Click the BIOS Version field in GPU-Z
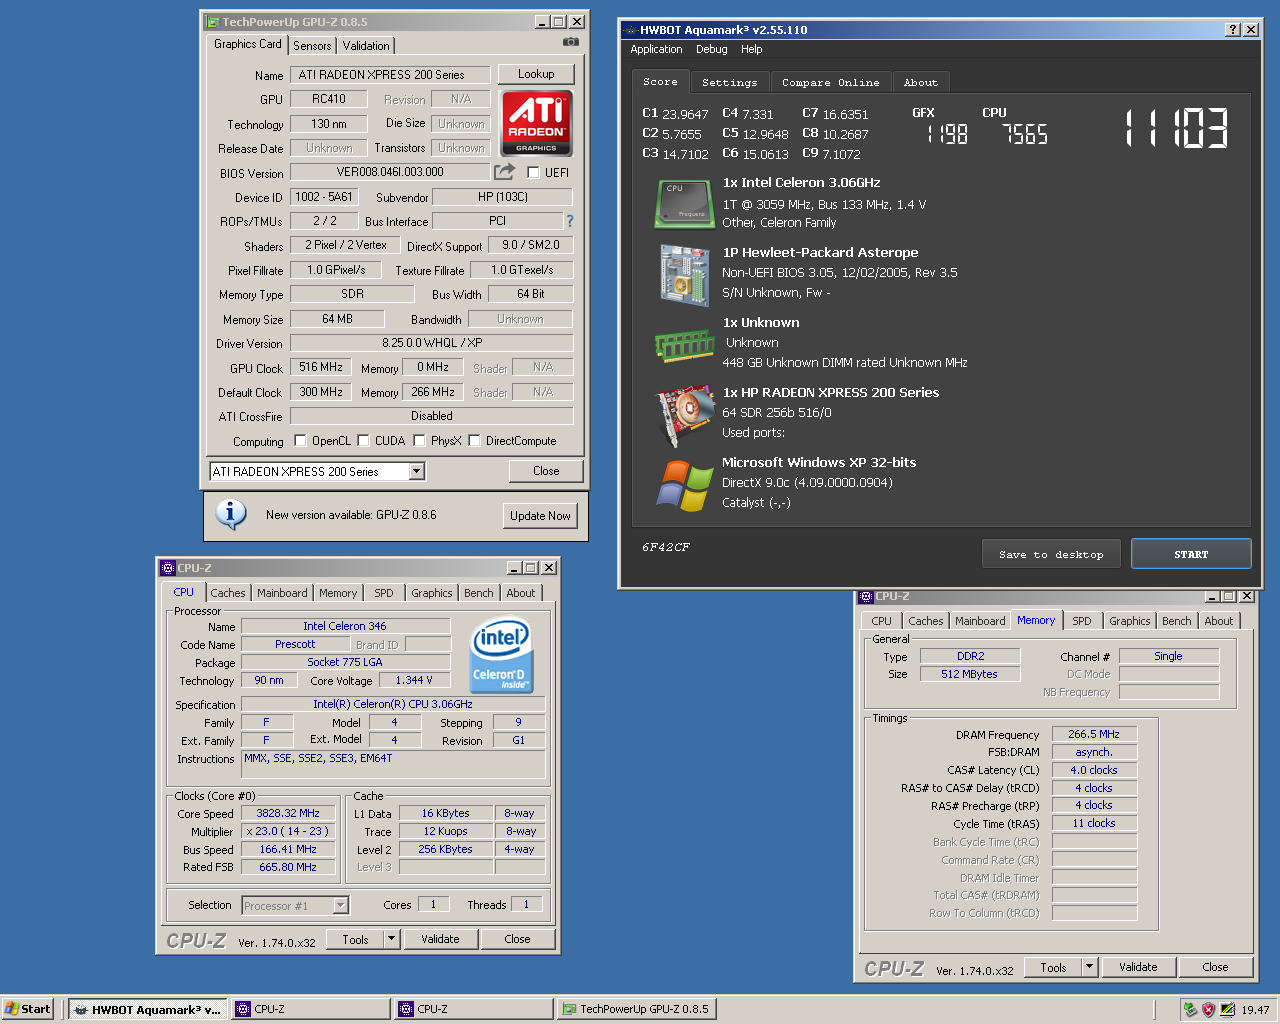 point(390,172)
